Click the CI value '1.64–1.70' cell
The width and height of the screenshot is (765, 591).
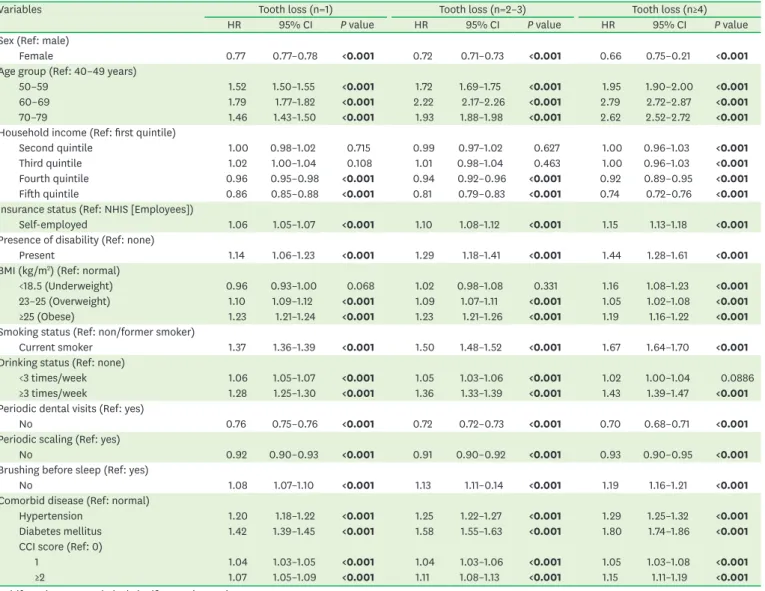click(667, 347)
